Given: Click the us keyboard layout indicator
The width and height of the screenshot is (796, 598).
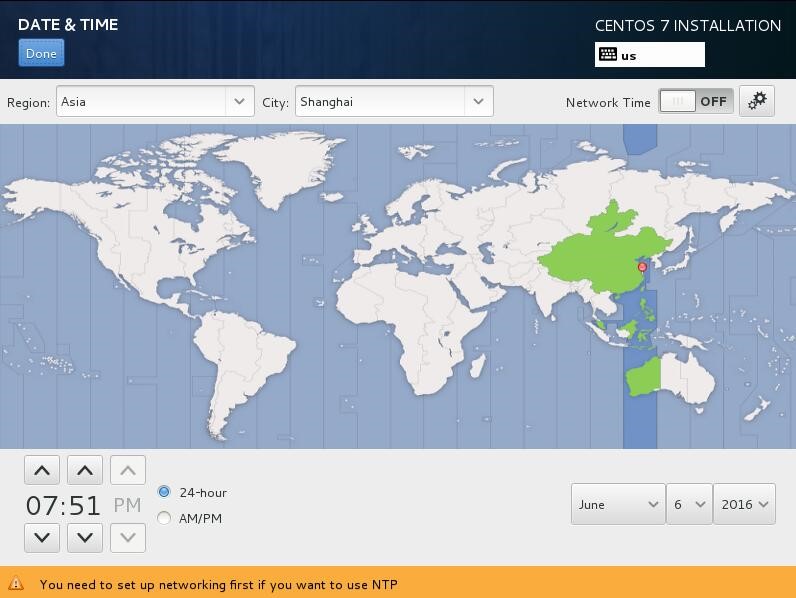Looking at the screenshot, I should [650, 55].
